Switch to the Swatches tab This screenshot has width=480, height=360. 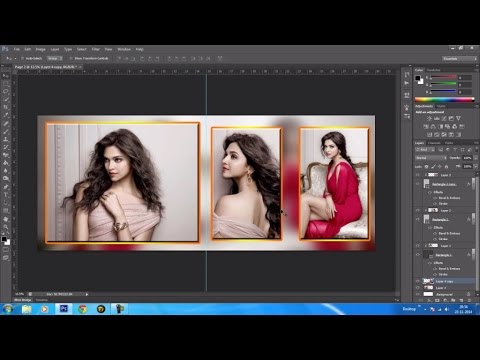[x=433, y=70]
